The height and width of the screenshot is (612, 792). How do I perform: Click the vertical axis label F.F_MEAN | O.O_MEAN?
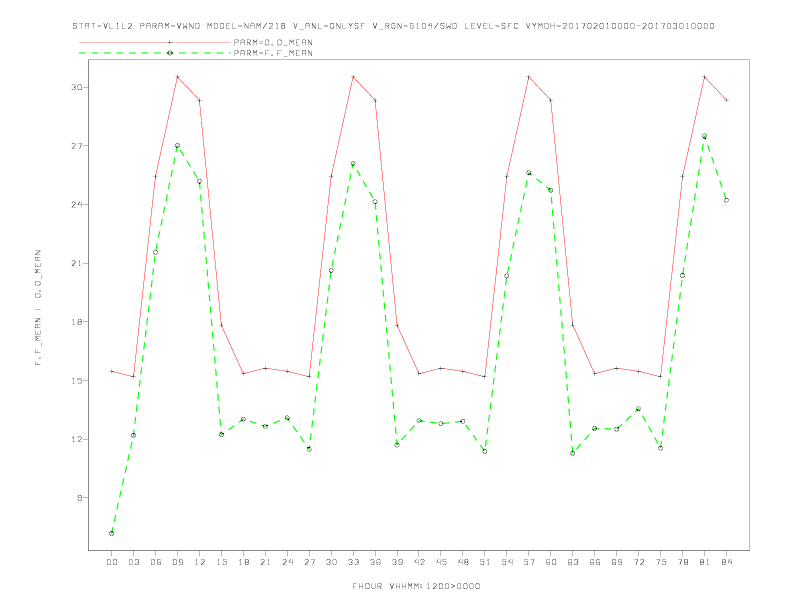(38, 307)
